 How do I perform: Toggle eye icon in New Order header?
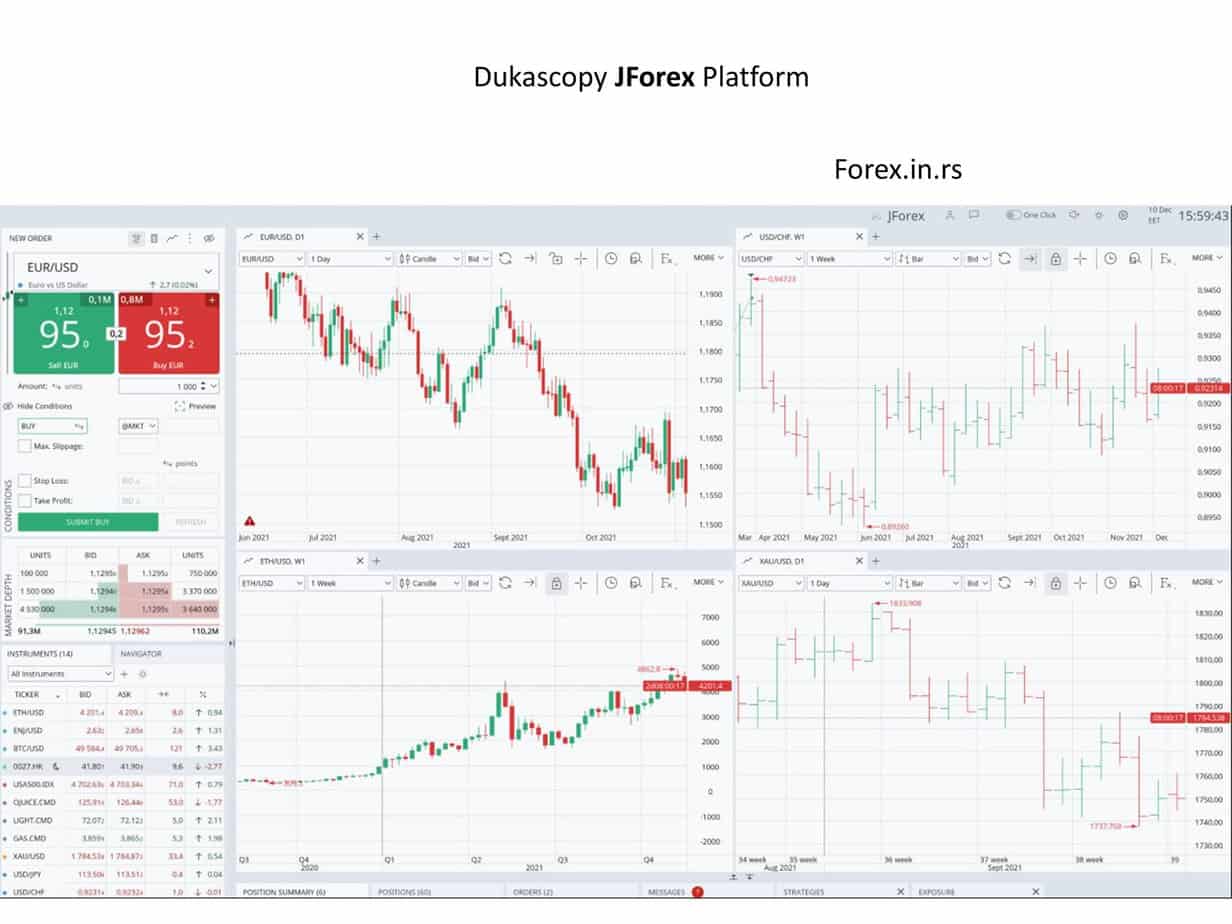[209, 238]
